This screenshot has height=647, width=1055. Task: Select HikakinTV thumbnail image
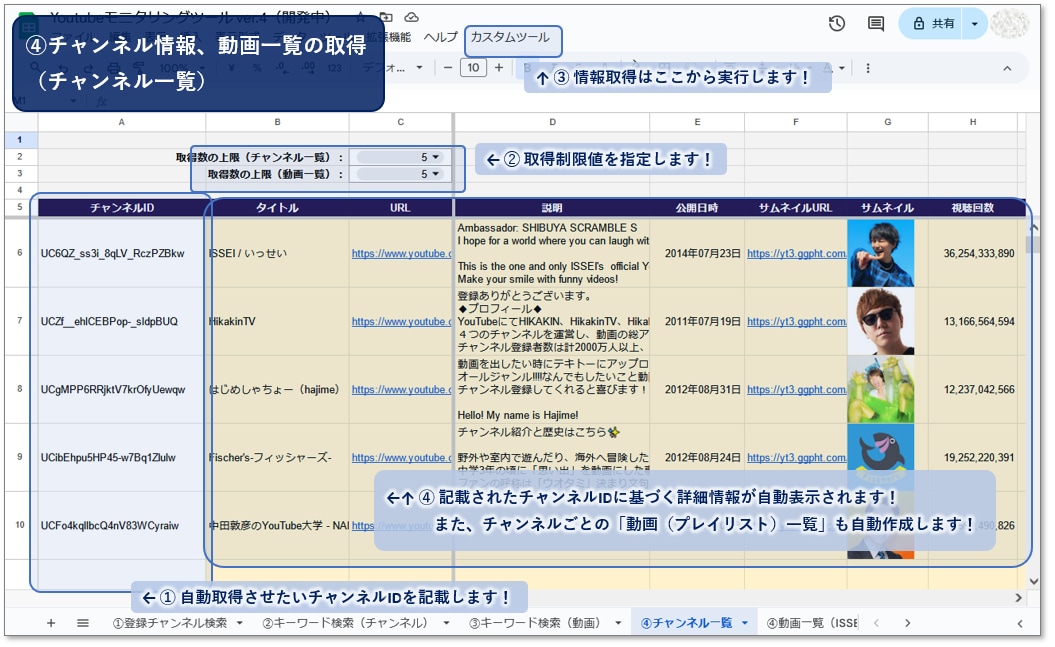[x=881, y=321]
